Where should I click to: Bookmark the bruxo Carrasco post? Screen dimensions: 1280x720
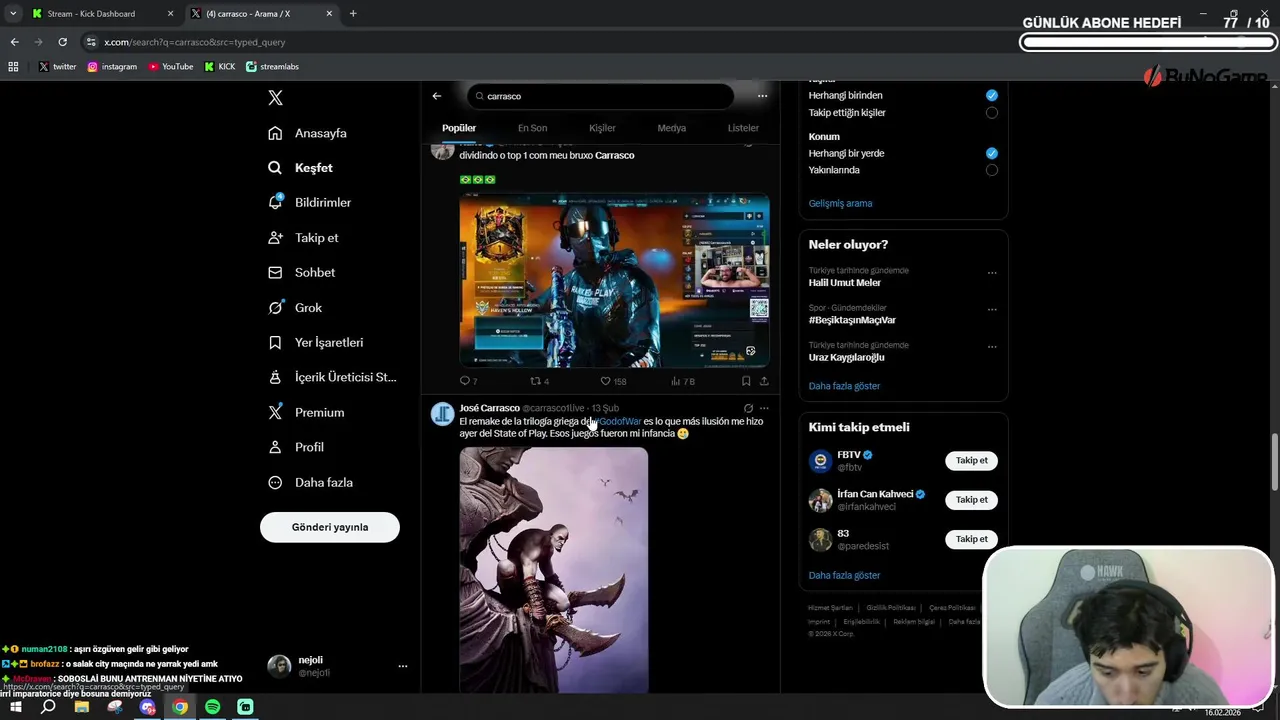pyautogui.click(x=746, y=381)
